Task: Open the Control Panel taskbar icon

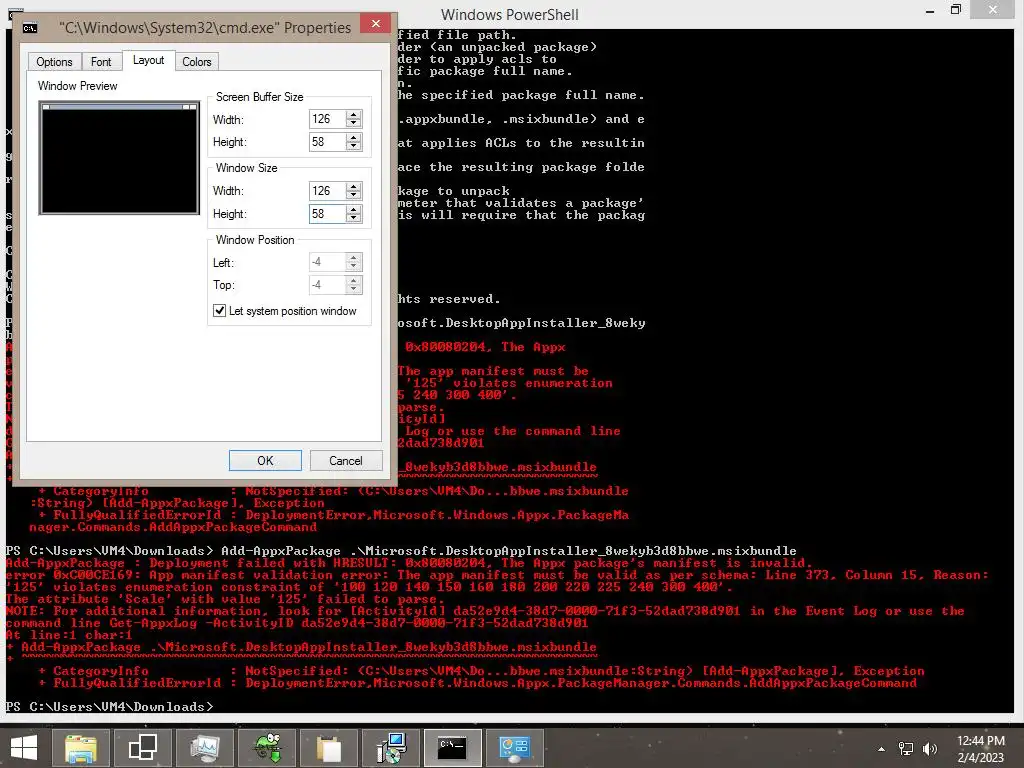Action: point(514,748)
